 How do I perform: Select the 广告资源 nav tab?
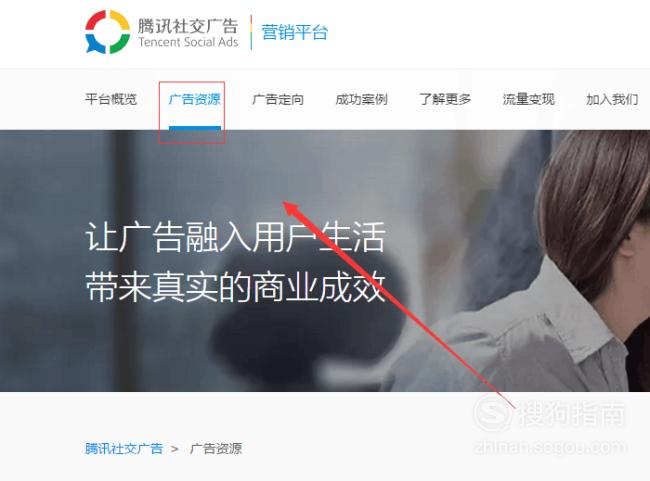point(194,100)
